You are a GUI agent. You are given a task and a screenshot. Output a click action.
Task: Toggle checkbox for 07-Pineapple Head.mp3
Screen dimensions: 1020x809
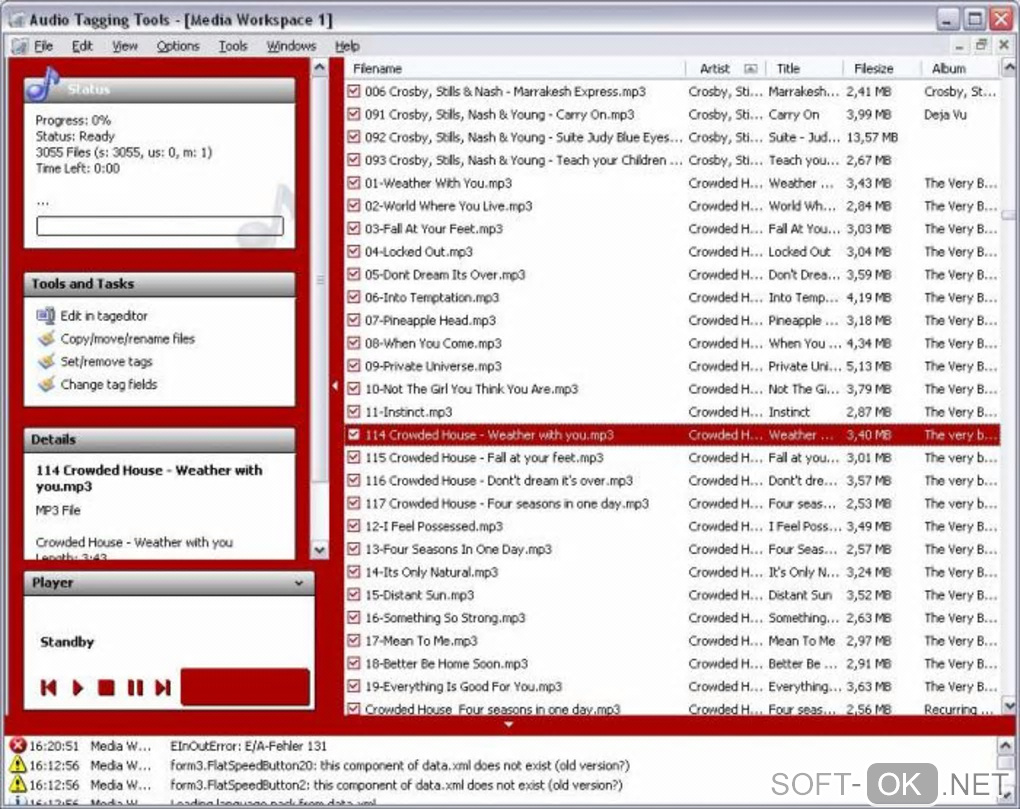[353, 320]
